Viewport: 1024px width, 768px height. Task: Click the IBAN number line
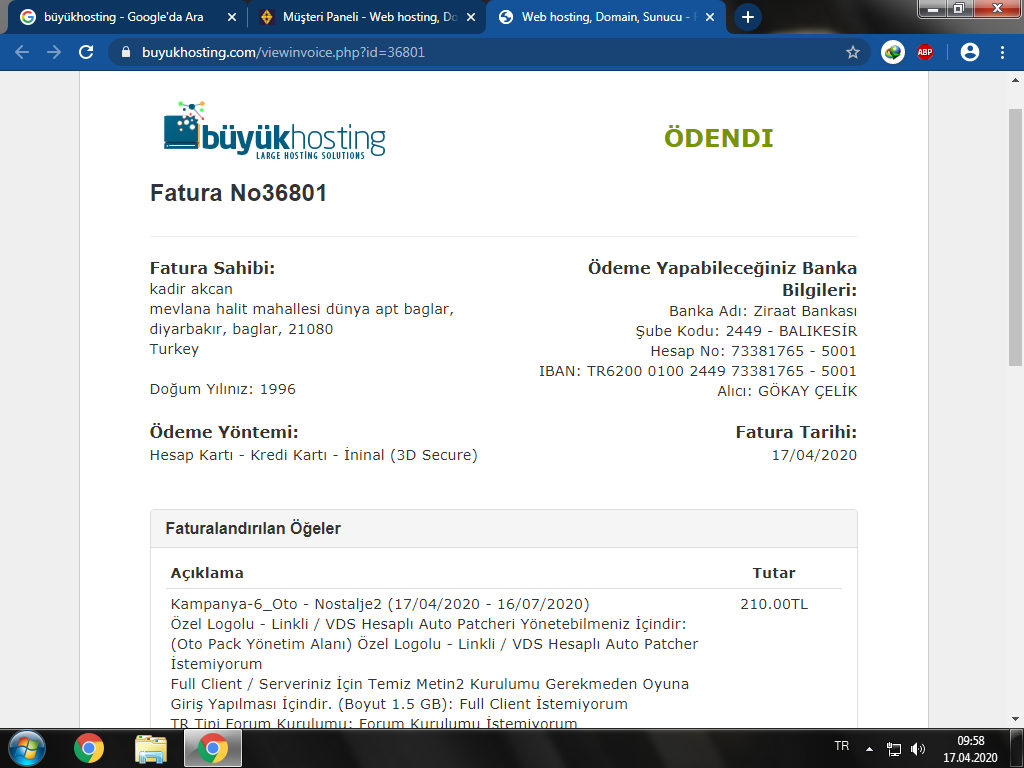coord(697,372)
